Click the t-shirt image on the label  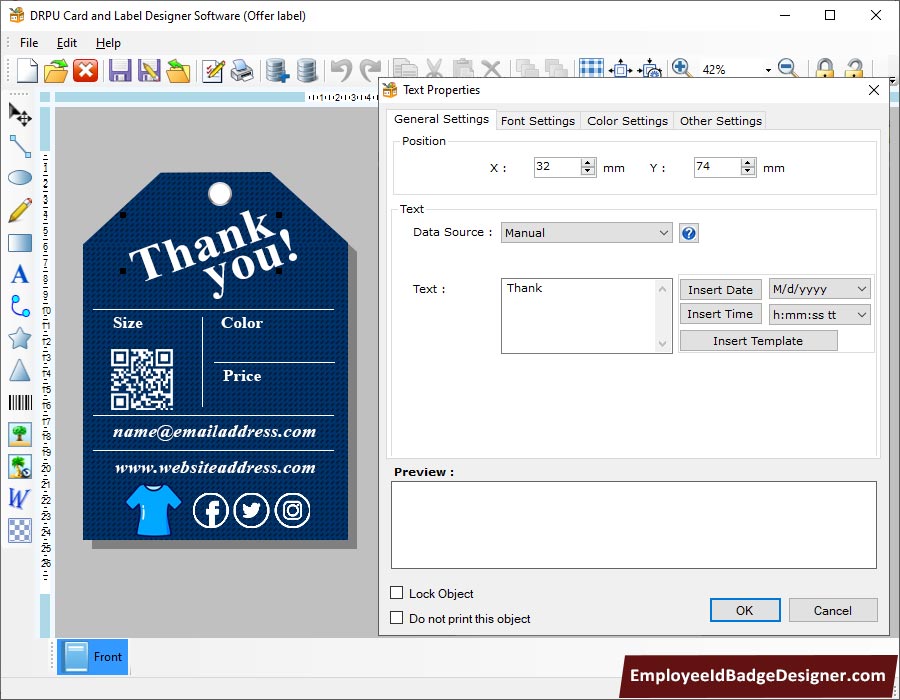point(153,510)
